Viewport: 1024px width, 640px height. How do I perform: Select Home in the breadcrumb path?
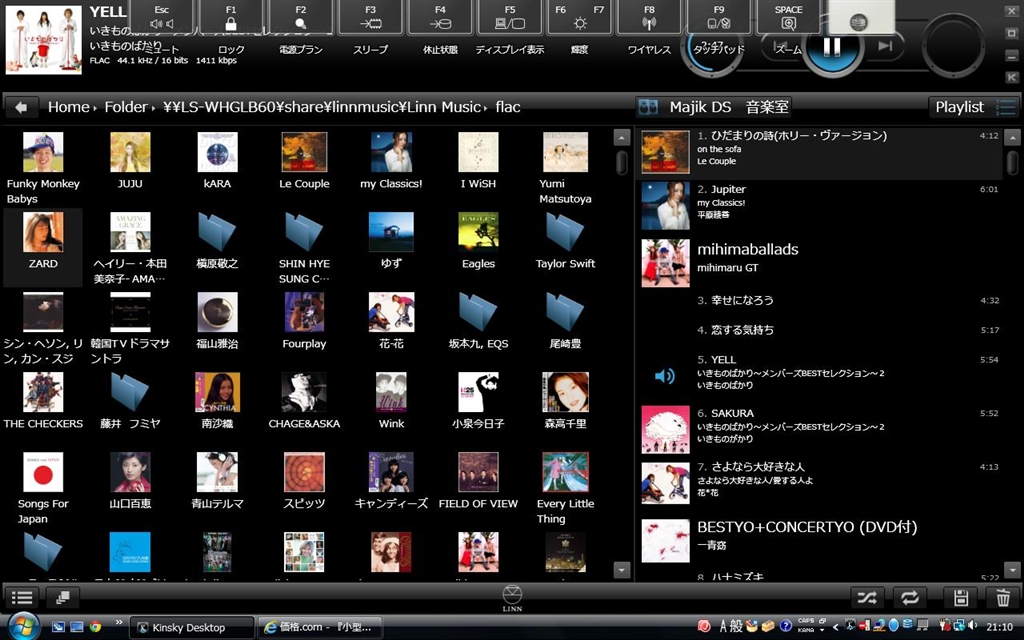[68, 107]
